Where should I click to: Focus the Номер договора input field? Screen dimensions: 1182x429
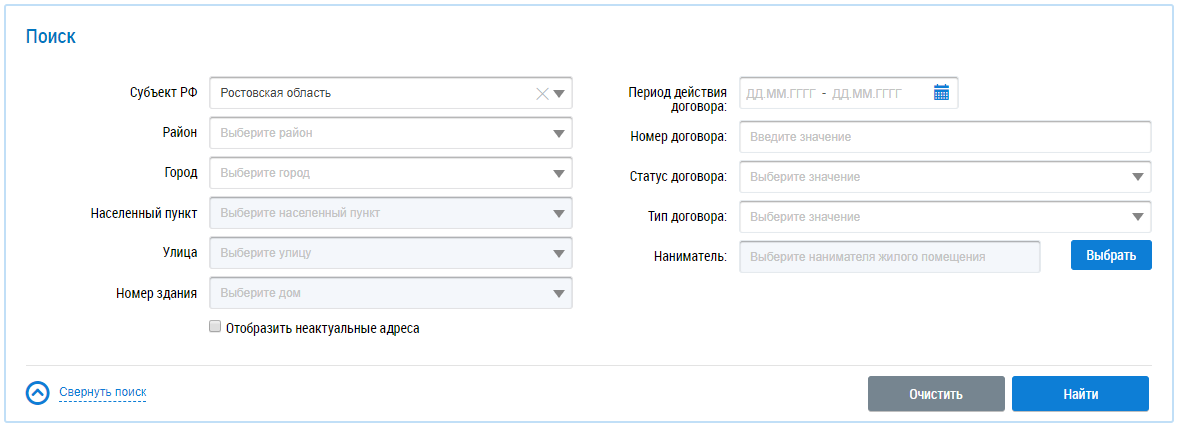(x=944, y=137)
